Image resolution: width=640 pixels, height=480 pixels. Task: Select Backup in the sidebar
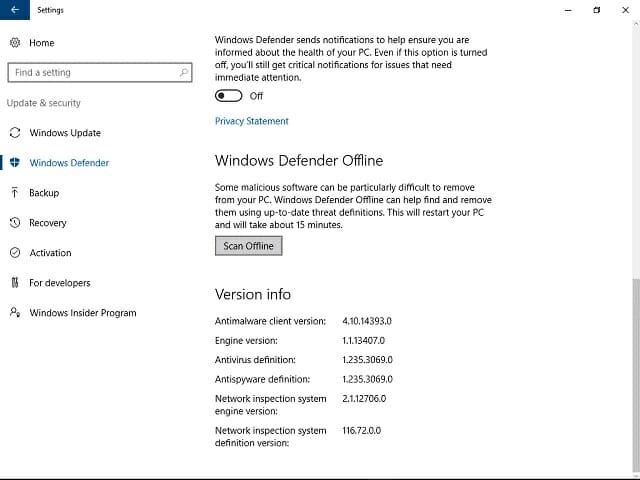(x=44, y=193)
